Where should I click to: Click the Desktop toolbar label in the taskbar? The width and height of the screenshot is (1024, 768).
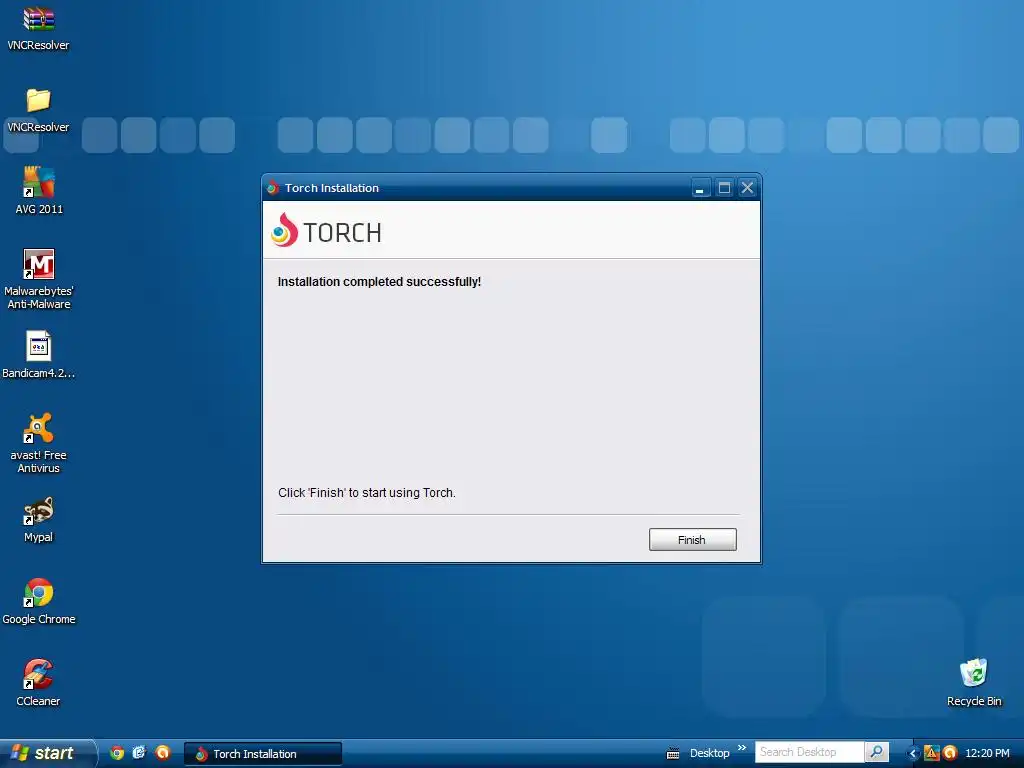(x=709, y=753)
